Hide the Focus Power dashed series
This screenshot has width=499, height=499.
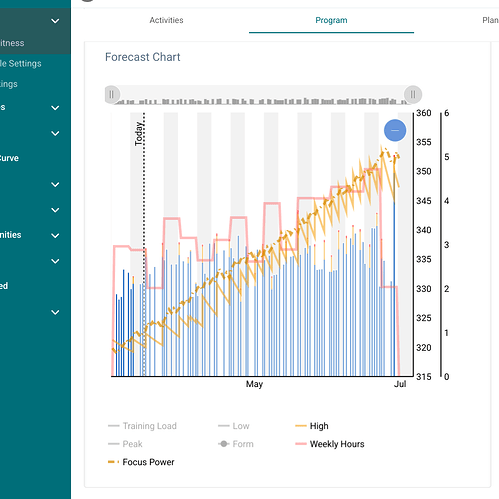(141, 462)
